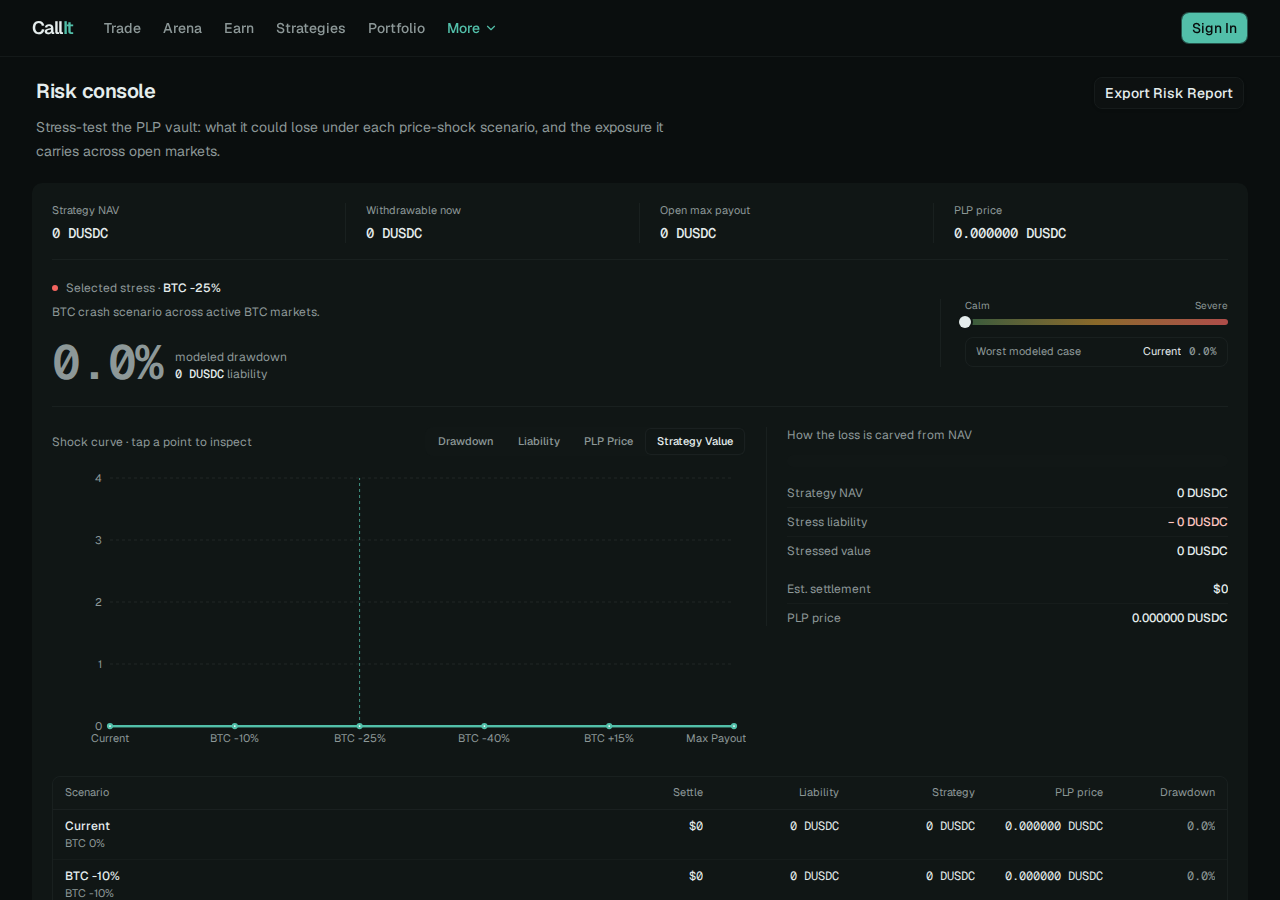Image resolution: width=1280 pixels, height=900 pixels.
Task: Open the Portfolio page
Action: pyautogui.click(x=396, y=28)
